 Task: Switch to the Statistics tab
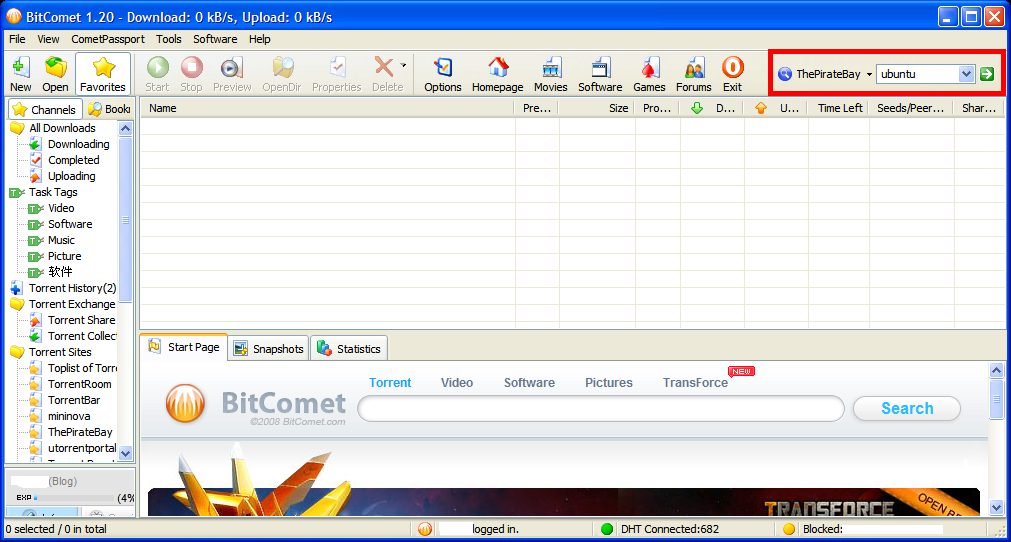coord(349,349)
